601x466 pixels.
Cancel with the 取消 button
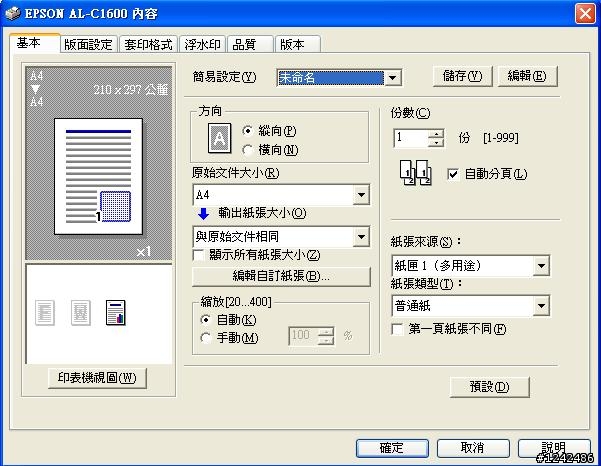[473, 448]
